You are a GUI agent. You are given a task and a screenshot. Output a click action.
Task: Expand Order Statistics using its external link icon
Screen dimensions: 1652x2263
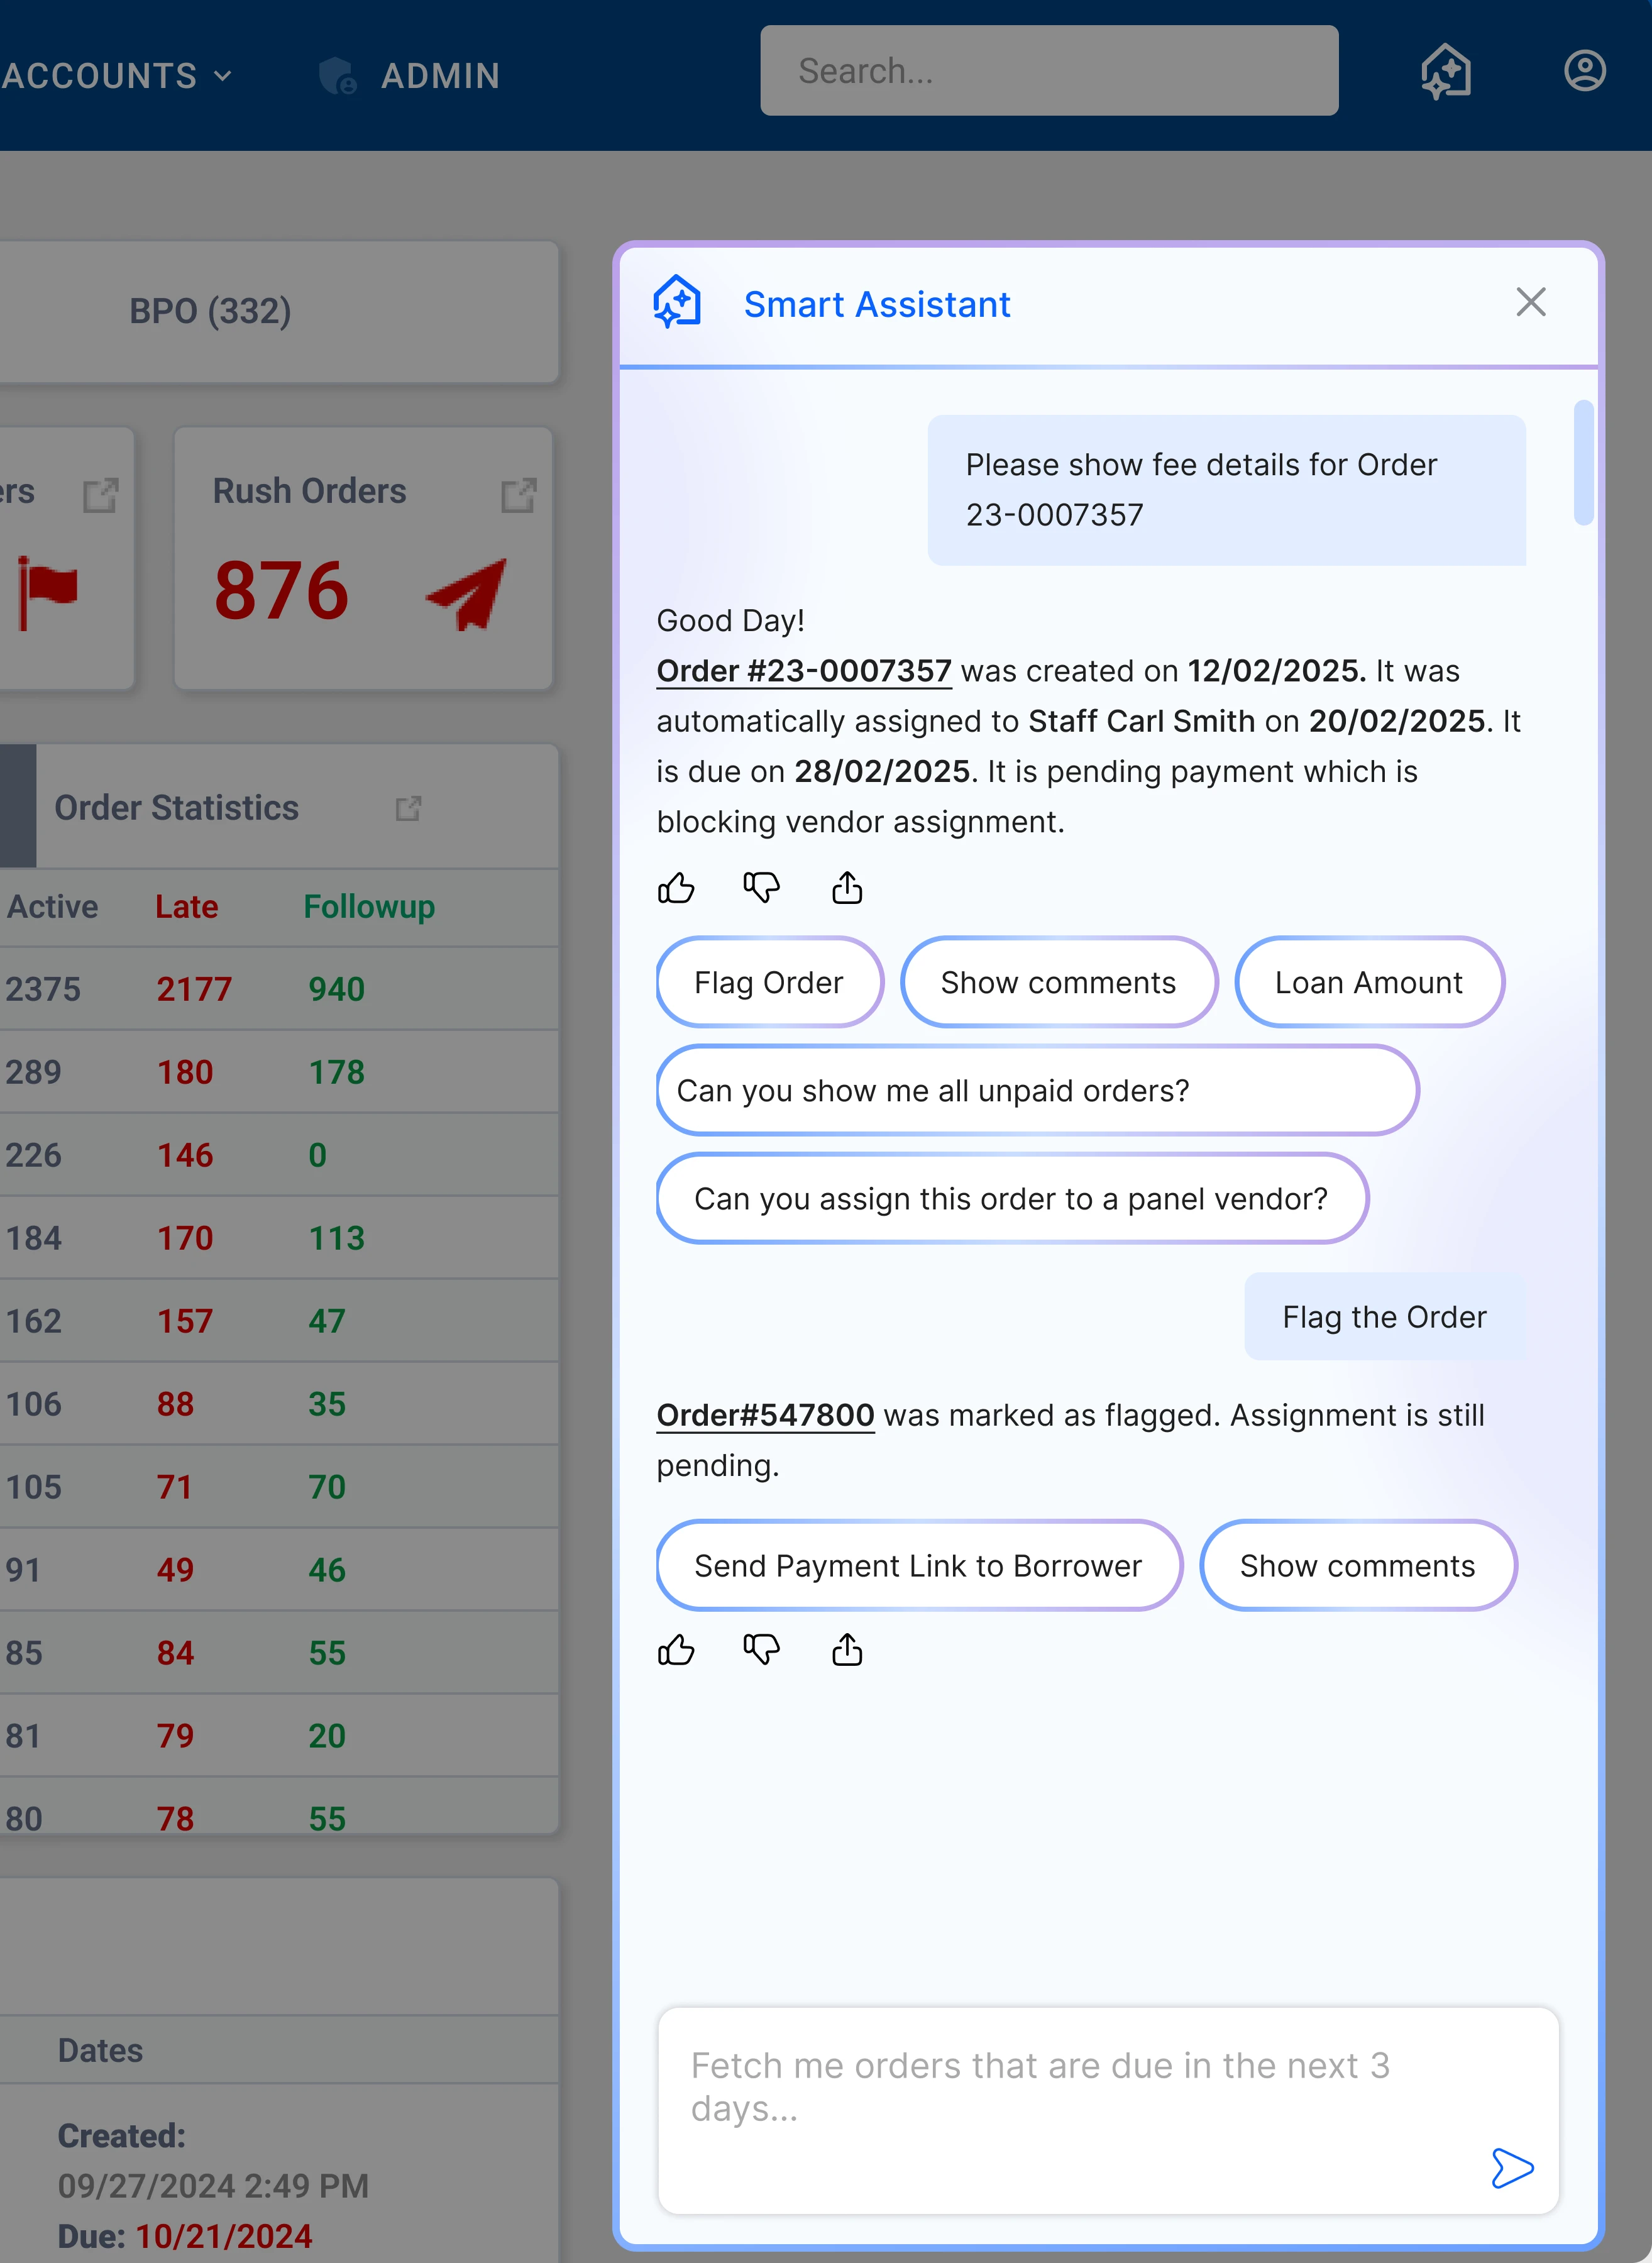[x=408, y=809]
